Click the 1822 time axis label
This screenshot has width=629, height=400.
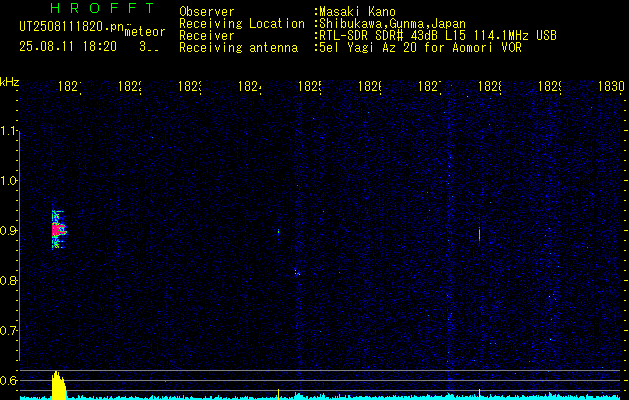coord(130,86)
